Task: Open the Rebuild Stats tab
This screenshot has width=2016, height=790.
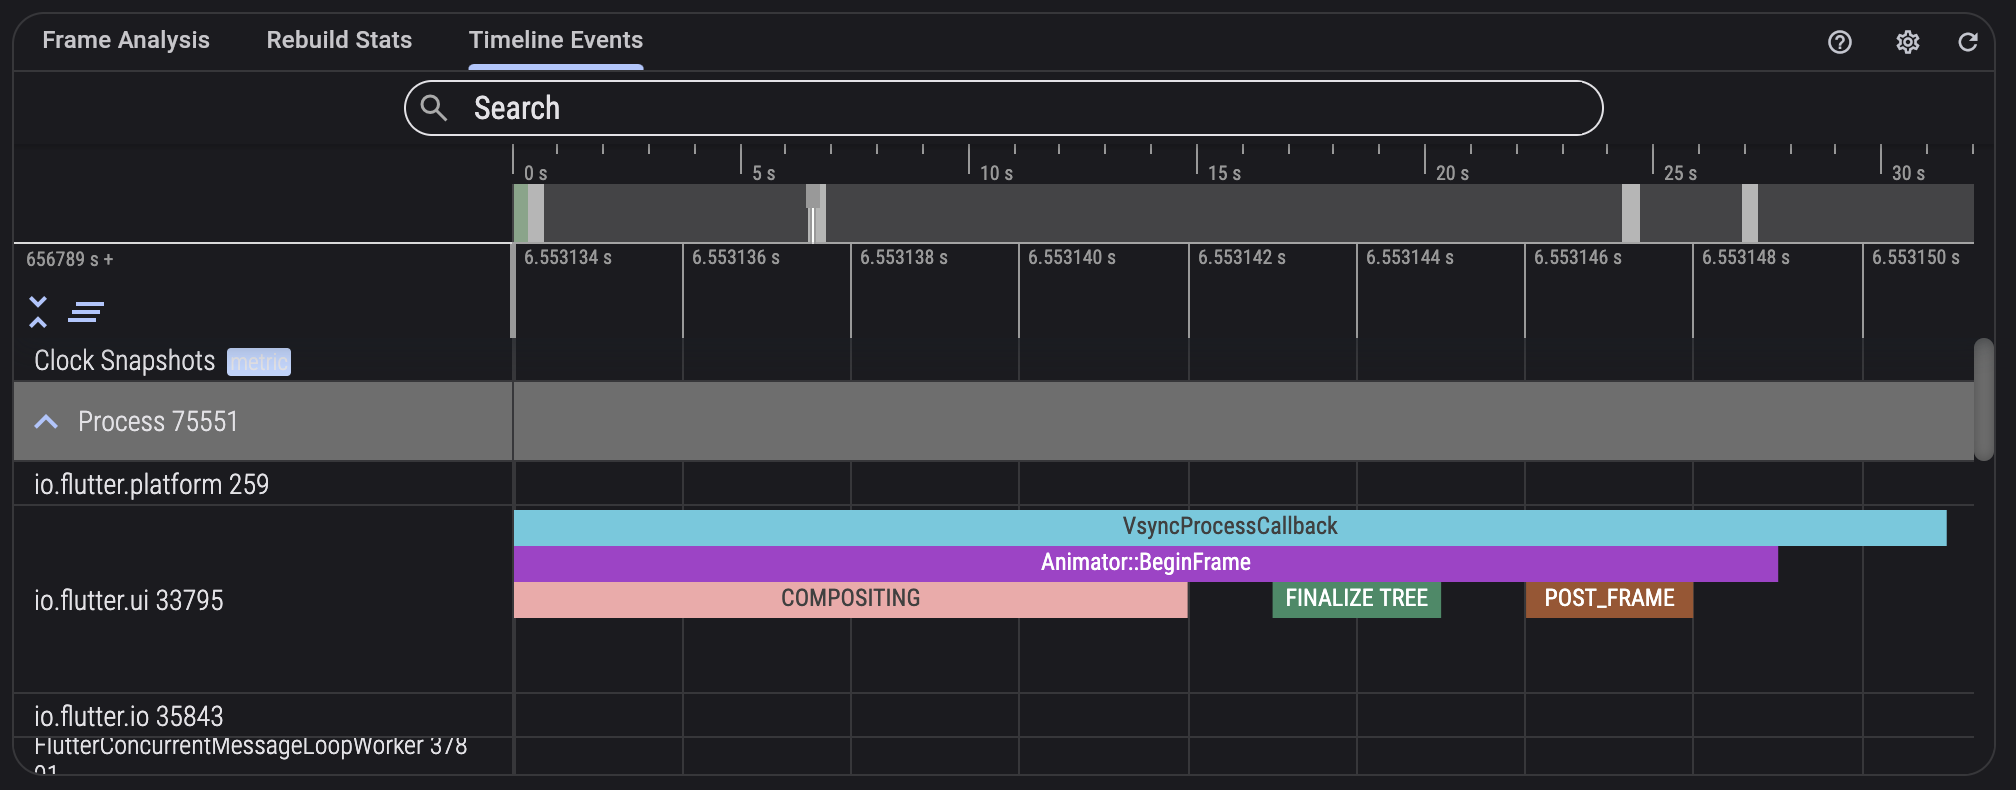Action: point(339,40)
